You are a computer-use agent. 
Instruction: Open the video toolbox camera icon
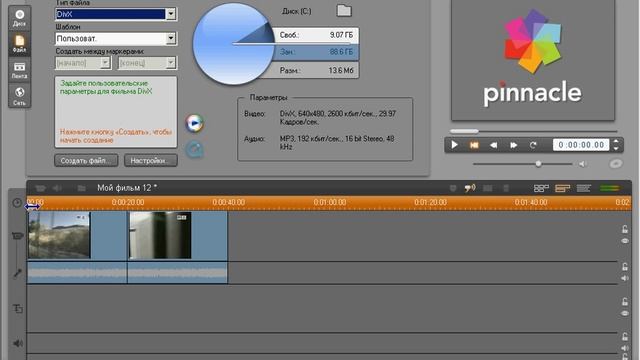pos(40,188)
